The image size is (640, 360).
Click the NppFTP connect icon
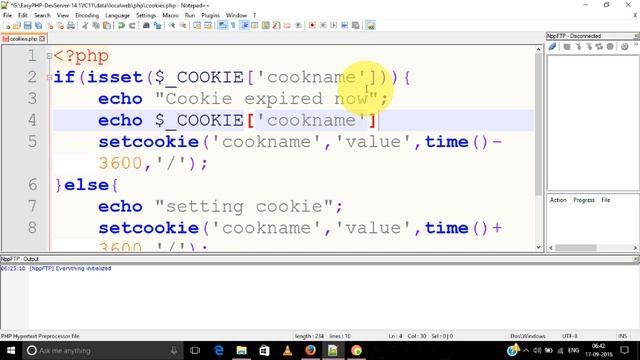coord(552,47)
